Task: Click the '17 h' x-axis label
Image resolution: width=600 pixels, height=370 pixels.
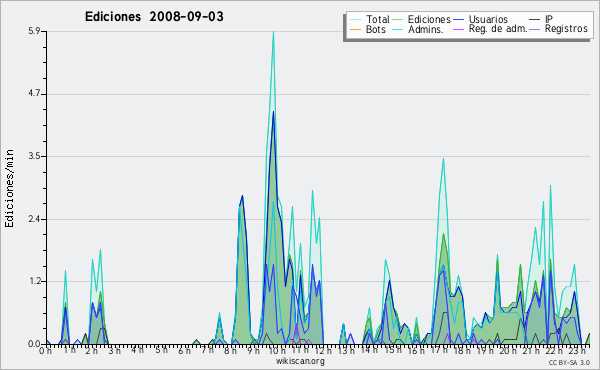Action: click(439, 350)
